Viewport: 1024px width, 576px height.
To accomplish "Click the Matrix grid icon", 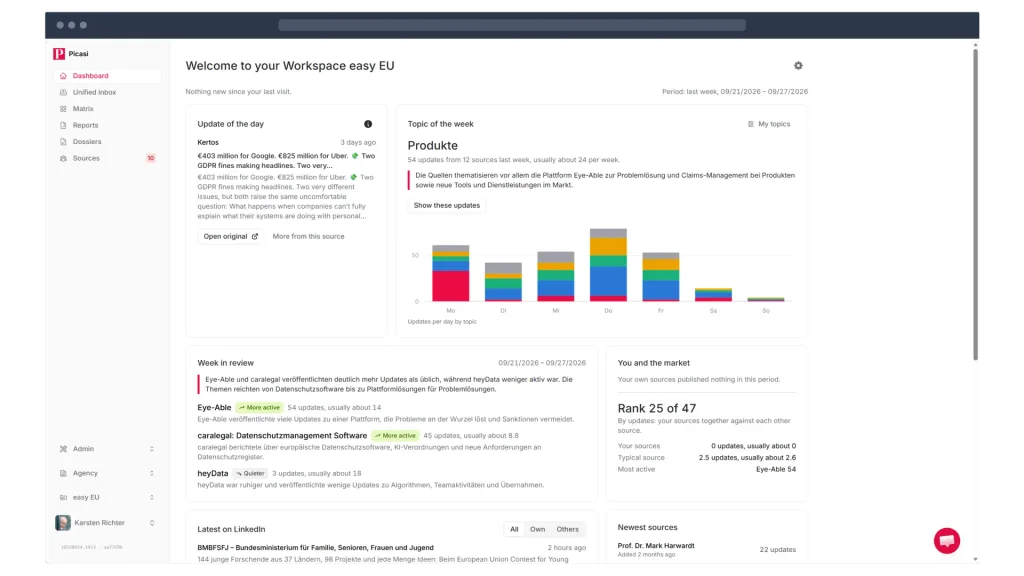I will pos(63,108).
